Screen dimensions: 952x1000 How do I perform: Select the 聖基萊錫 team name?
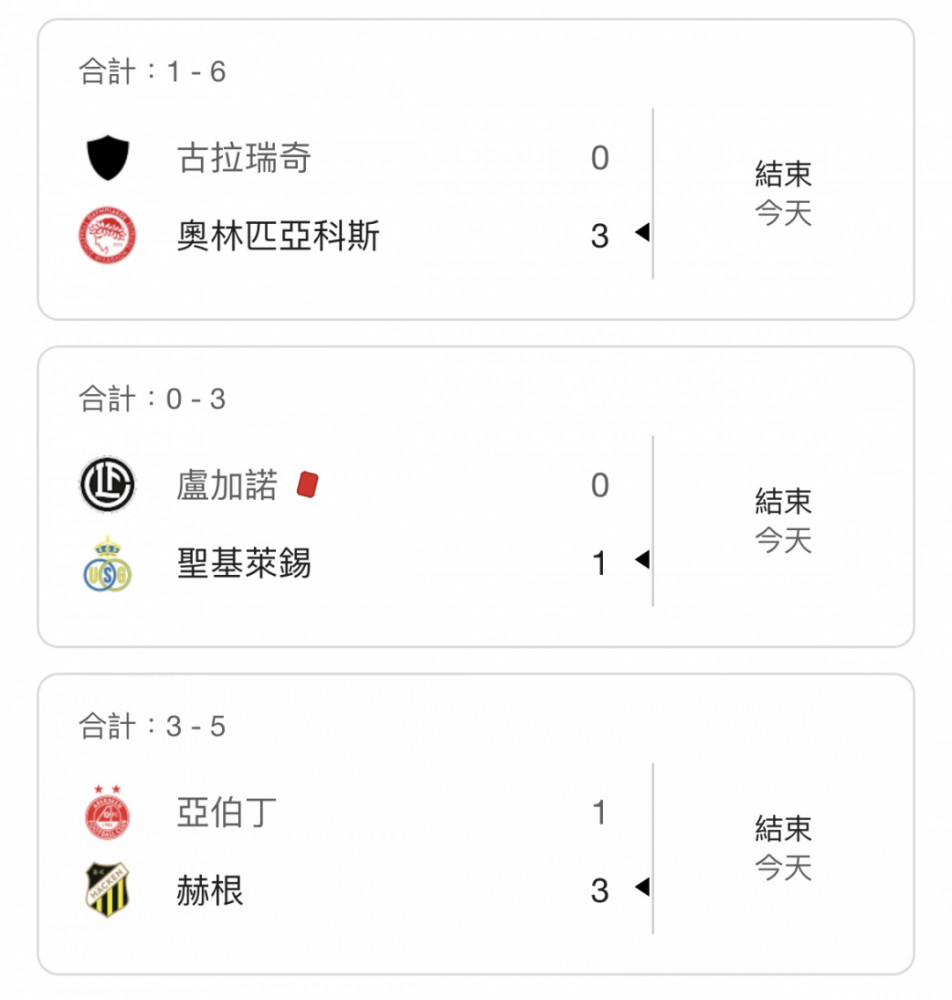[244, 563]
